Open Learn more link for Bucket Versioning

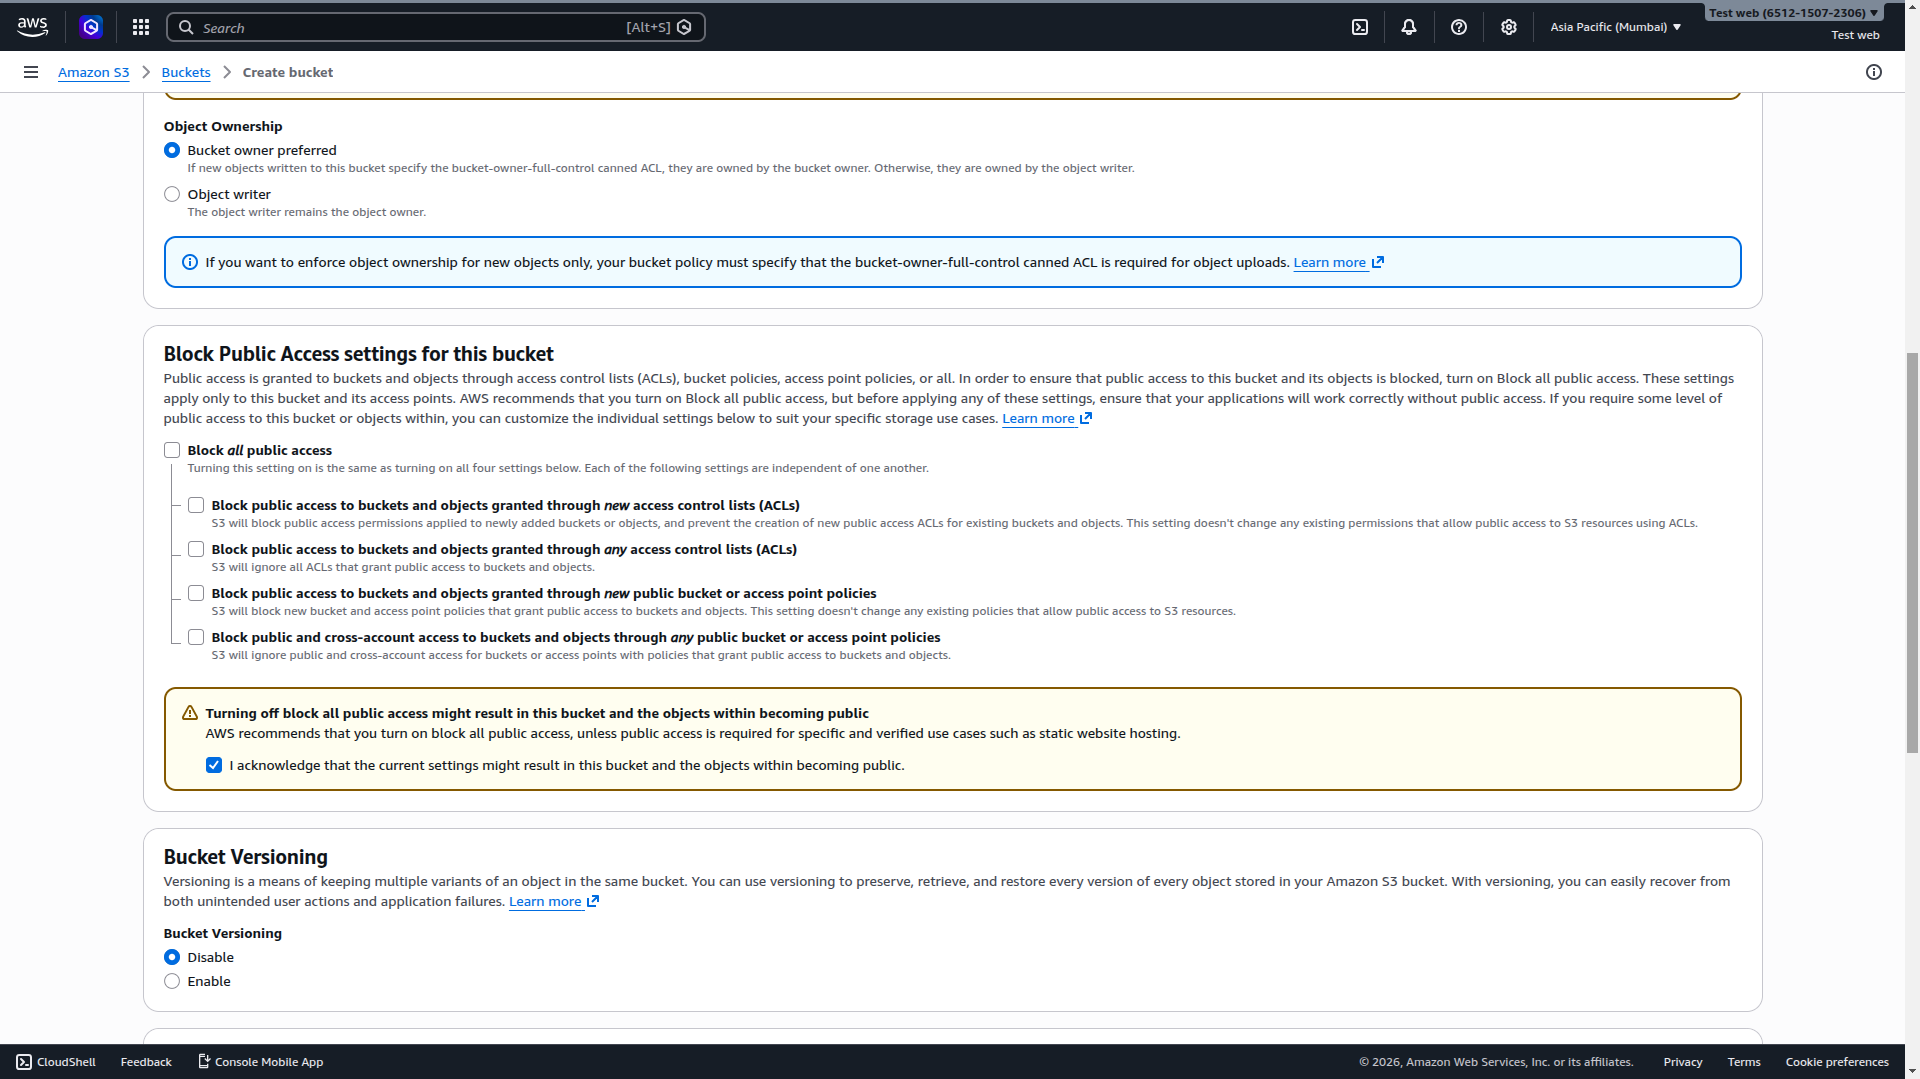coord(545,901)
